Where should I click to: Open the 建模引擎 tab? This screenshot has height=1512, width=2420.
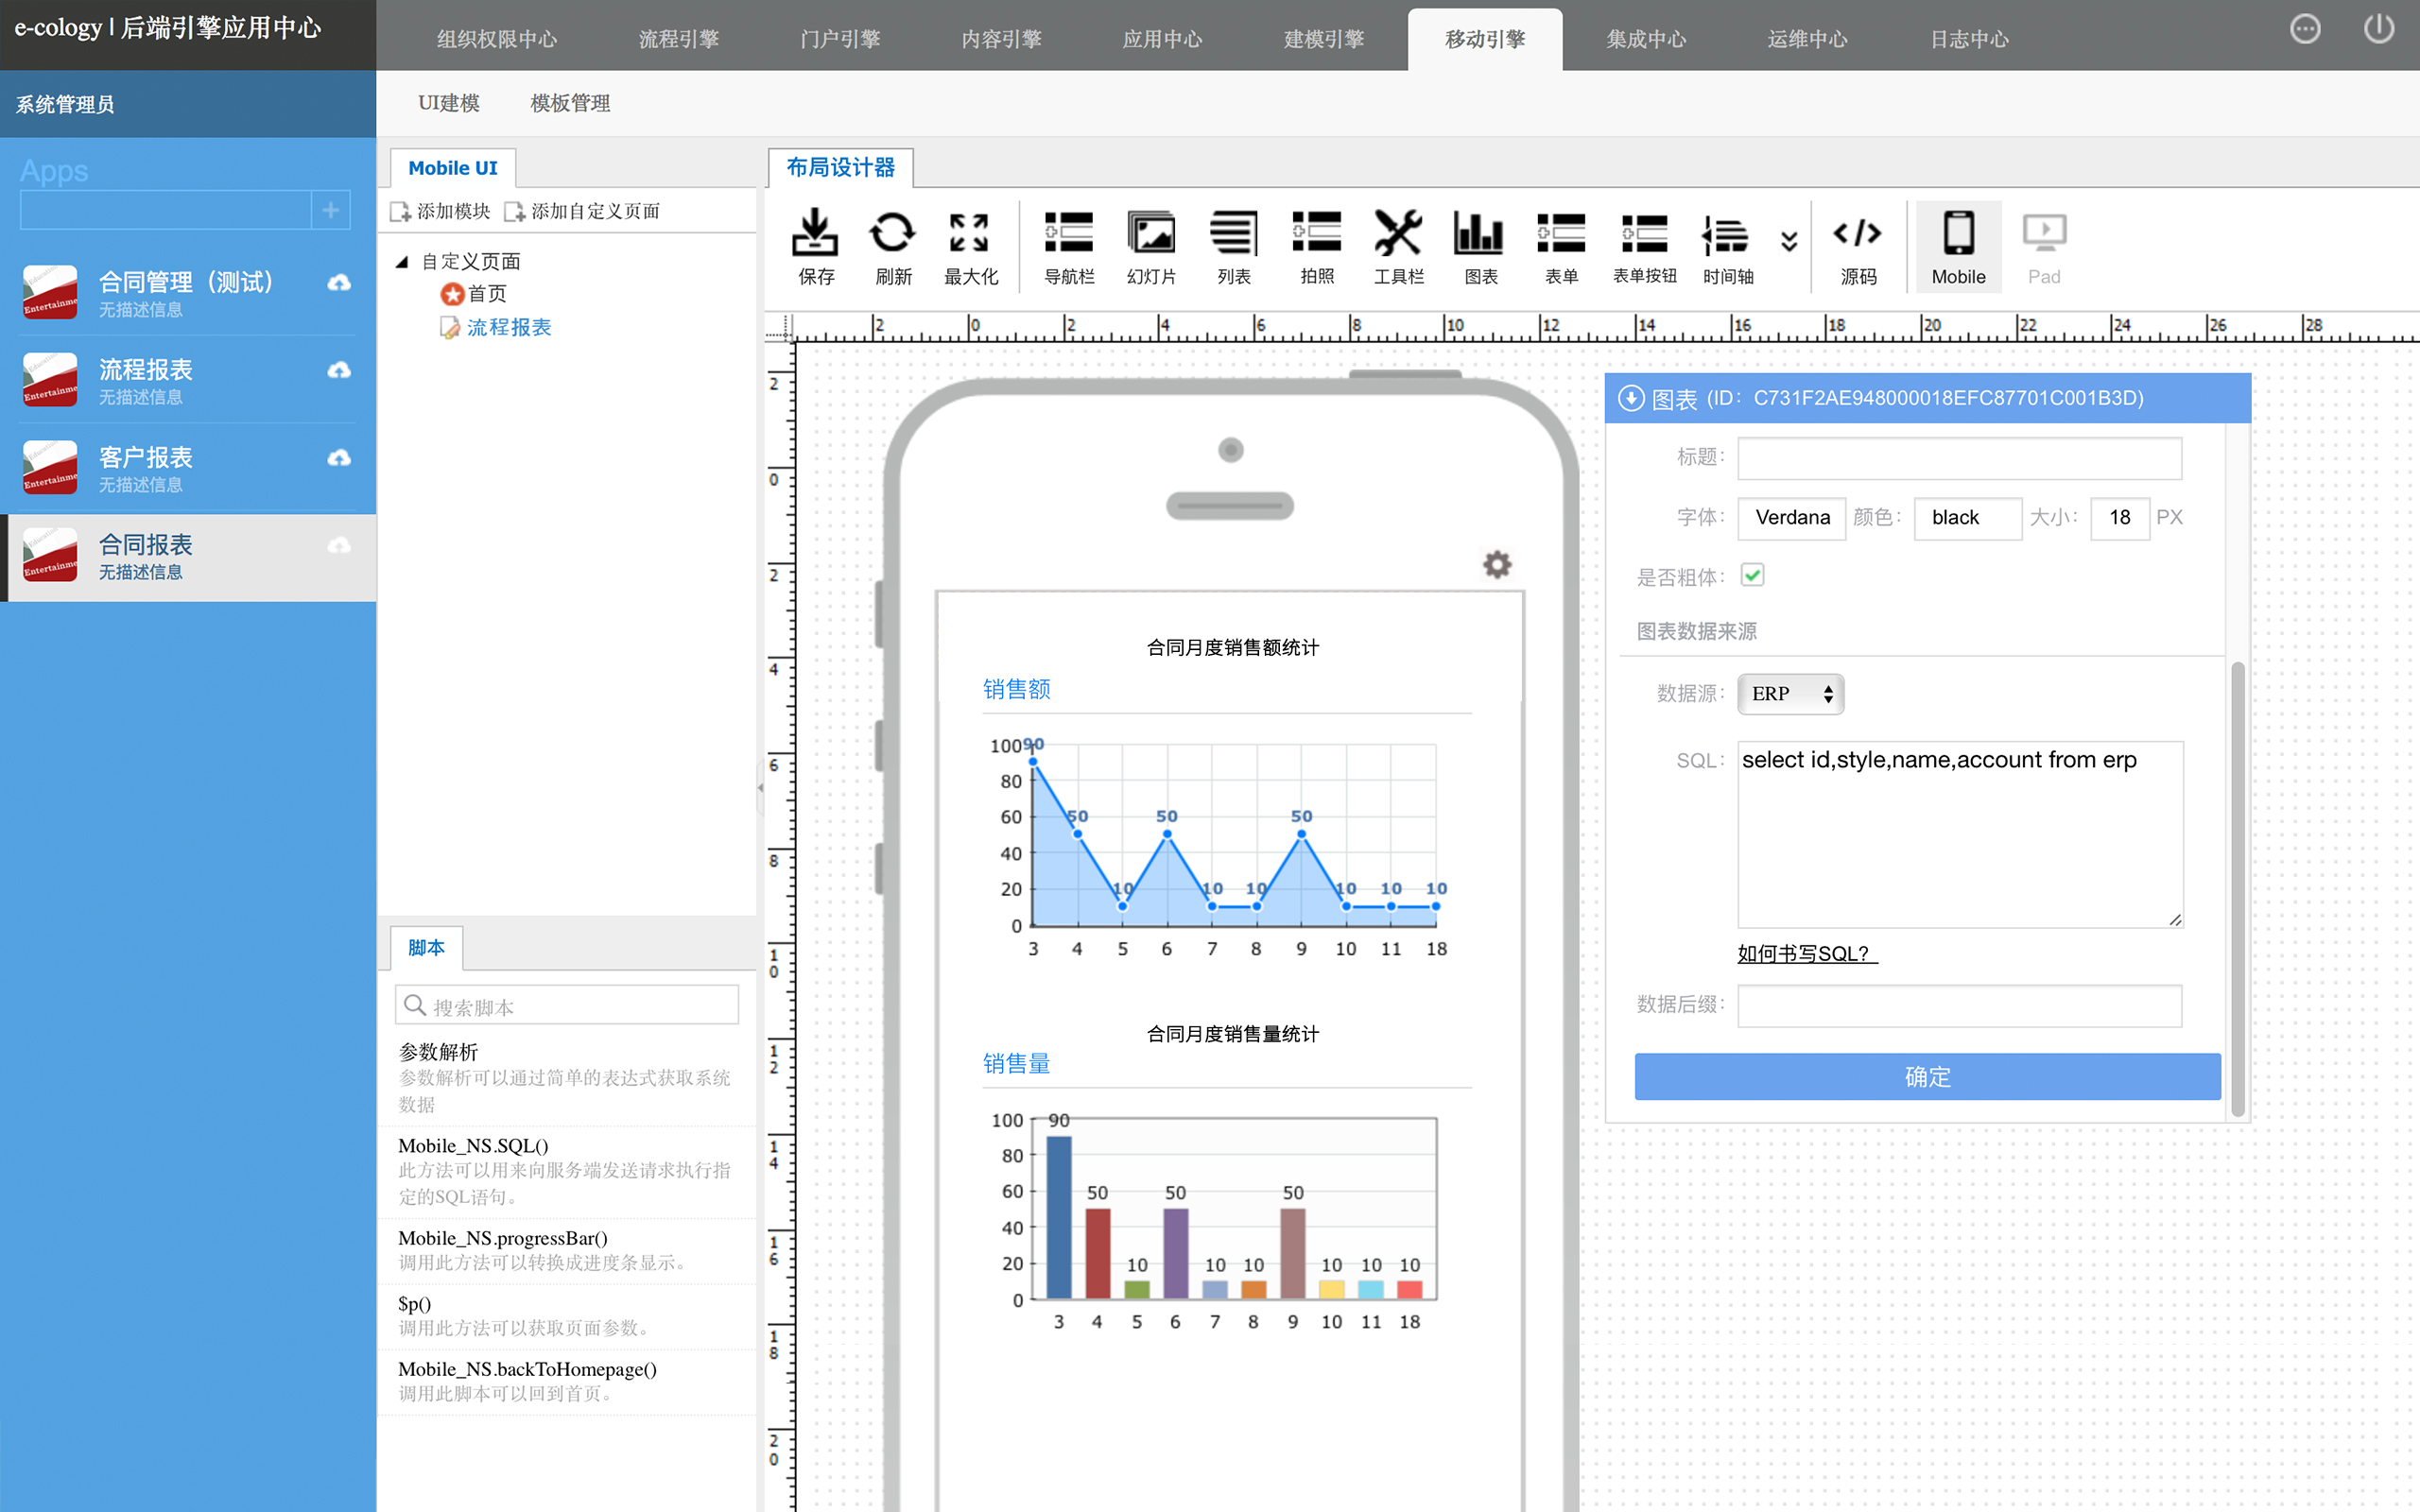[1324, 39]
